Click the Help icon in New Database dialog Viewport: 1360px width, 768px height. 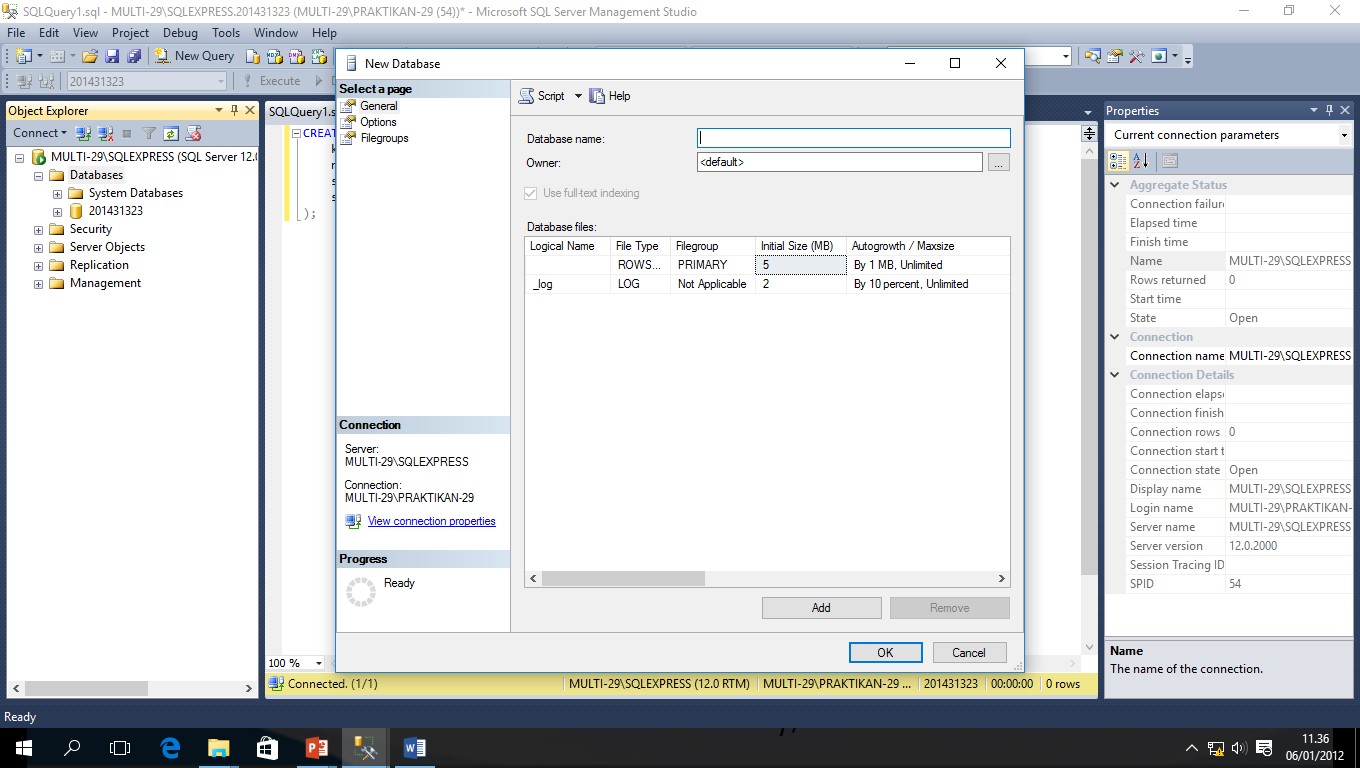610,96
